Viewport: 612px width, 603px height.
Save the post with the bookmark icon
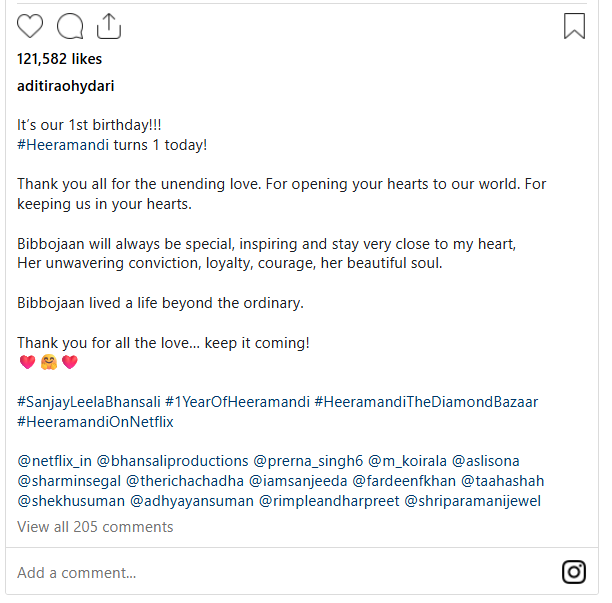574,26
